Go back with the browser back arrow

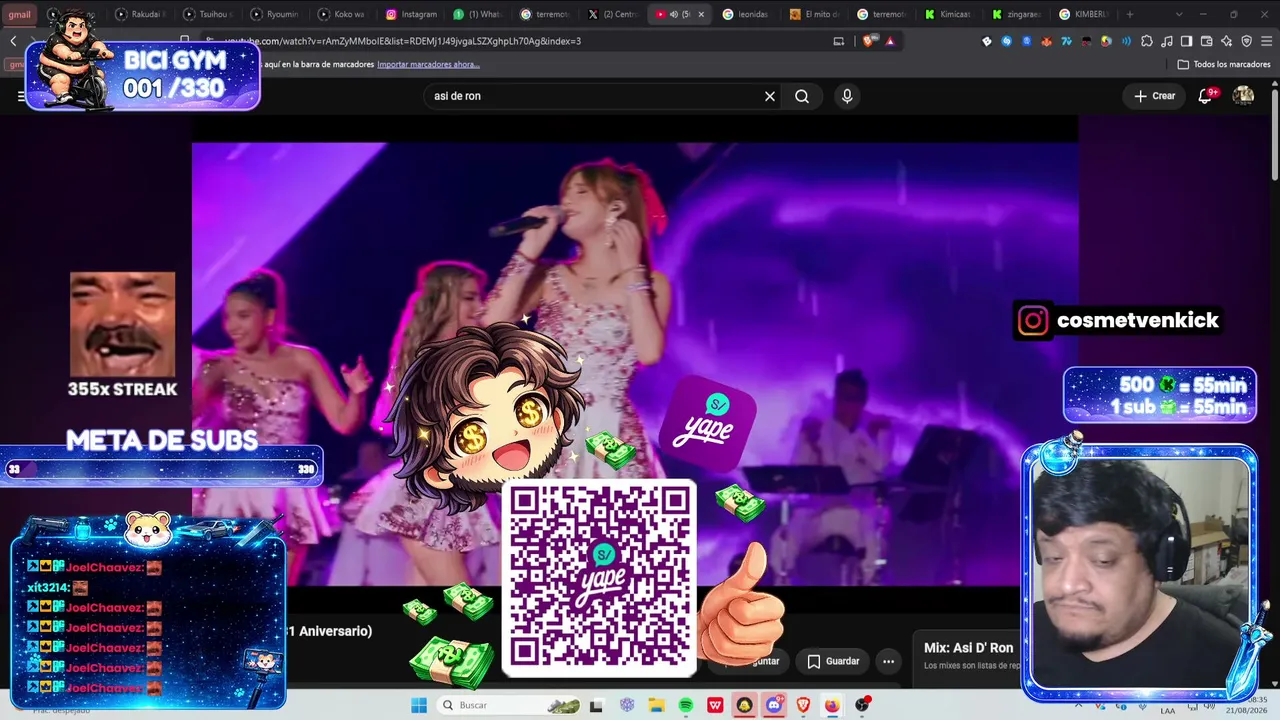pyautogui.click(x=13, y=41)
